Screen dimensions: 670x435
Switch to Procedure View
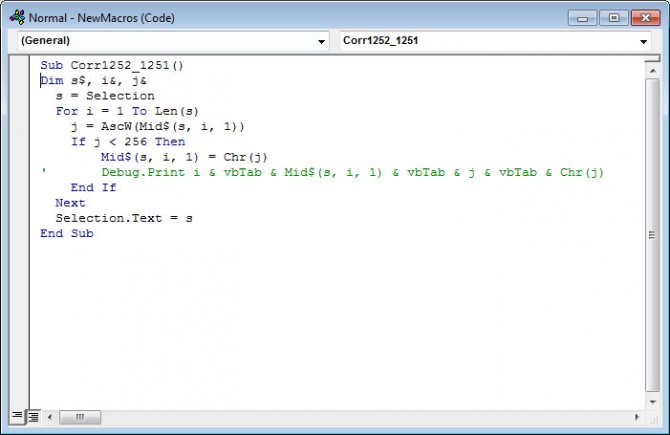(17, 415)
